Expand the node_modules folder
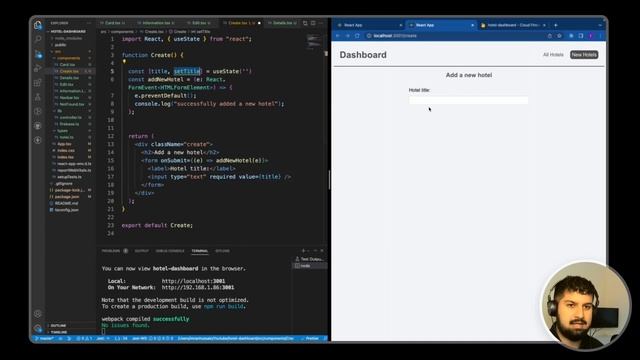This screenshot has height=360, width=640. 68,38
